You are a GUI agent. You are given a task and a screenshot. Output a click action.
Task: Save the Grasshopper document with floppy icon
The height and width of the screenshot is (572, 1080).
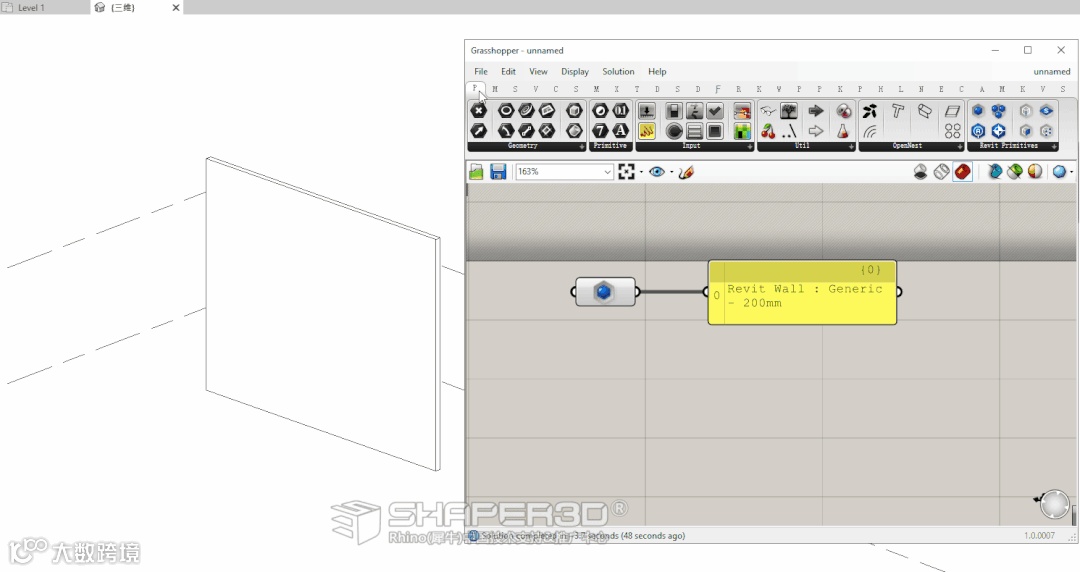[498, 172]
